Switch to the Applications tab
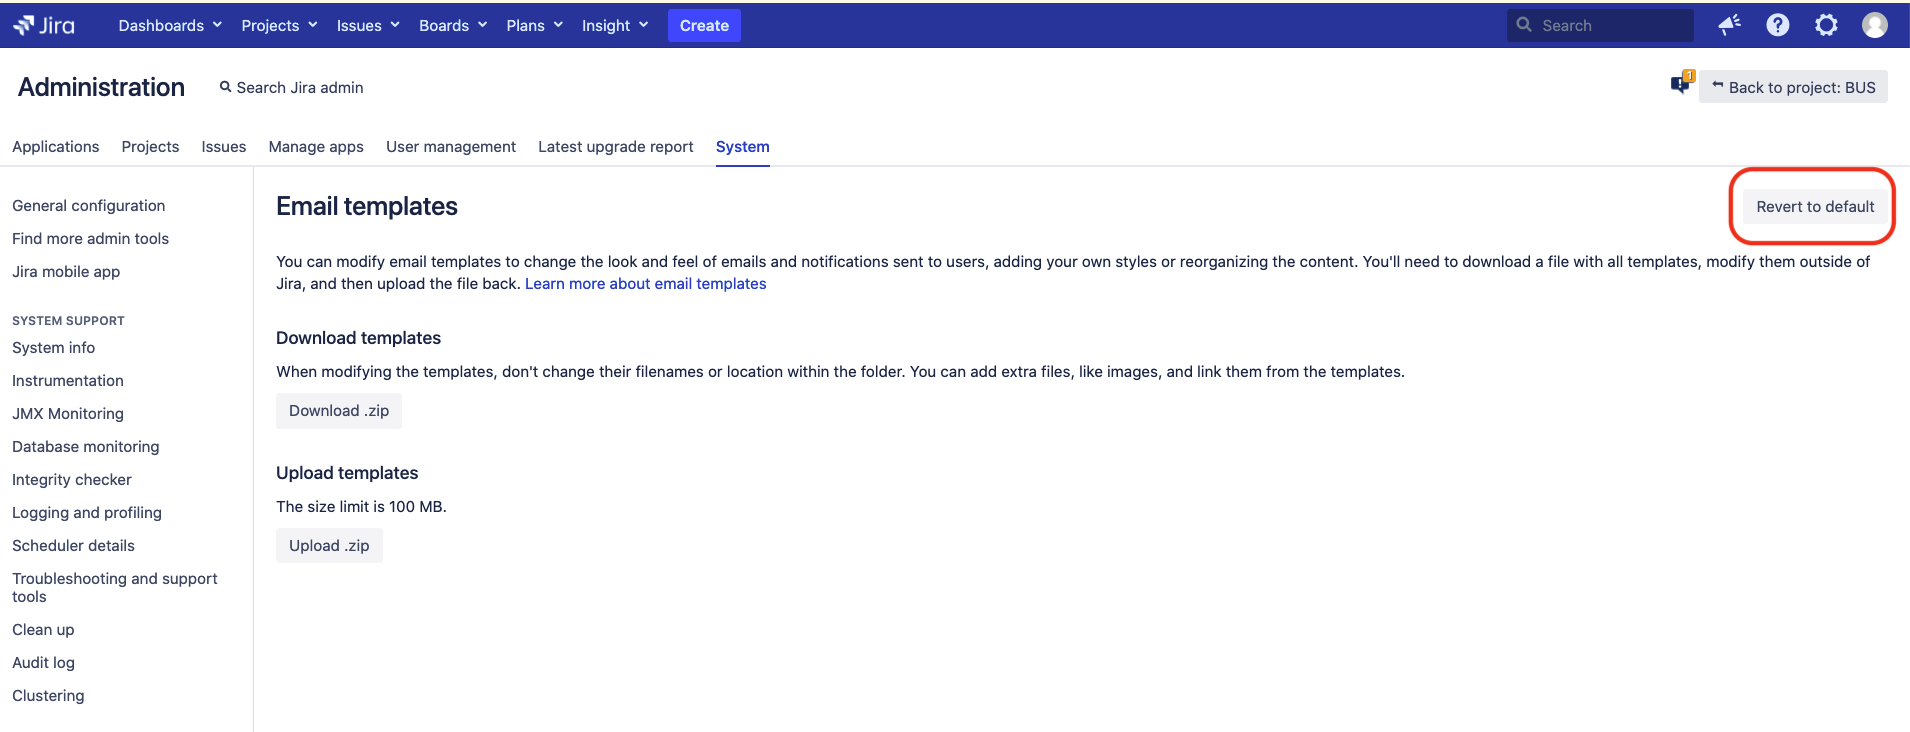This screenshot has height=732, width=1910. click(56, 146)
